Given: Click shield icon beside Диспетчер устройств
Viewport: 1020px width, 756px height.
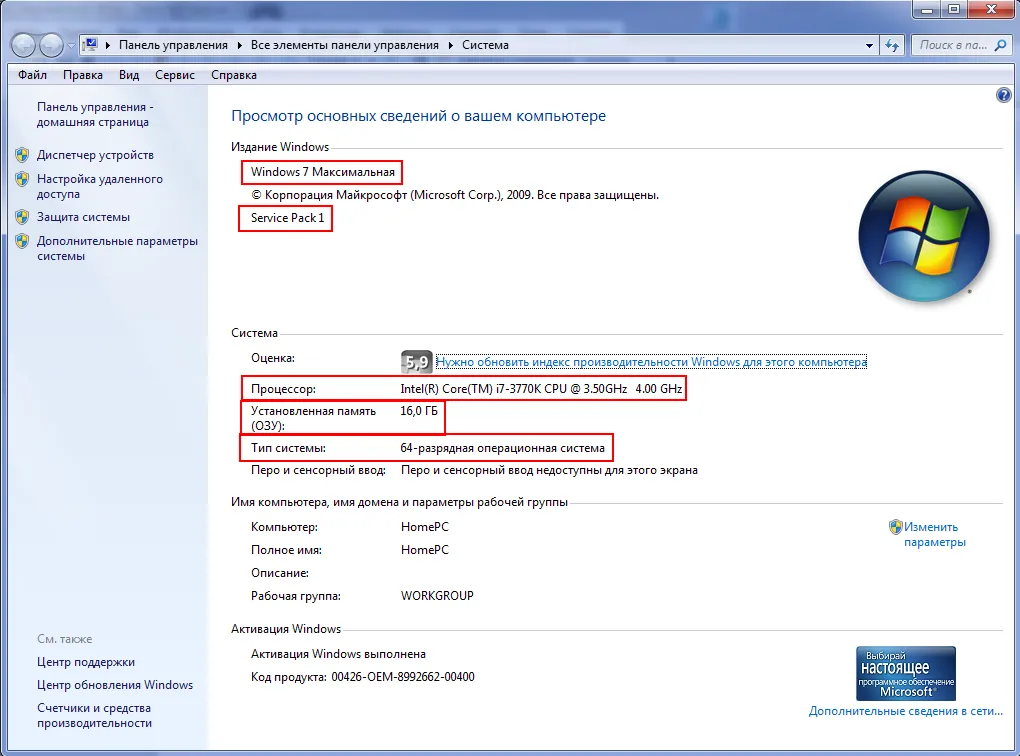Looking at the screenshot, I should [x=22, y=155].
